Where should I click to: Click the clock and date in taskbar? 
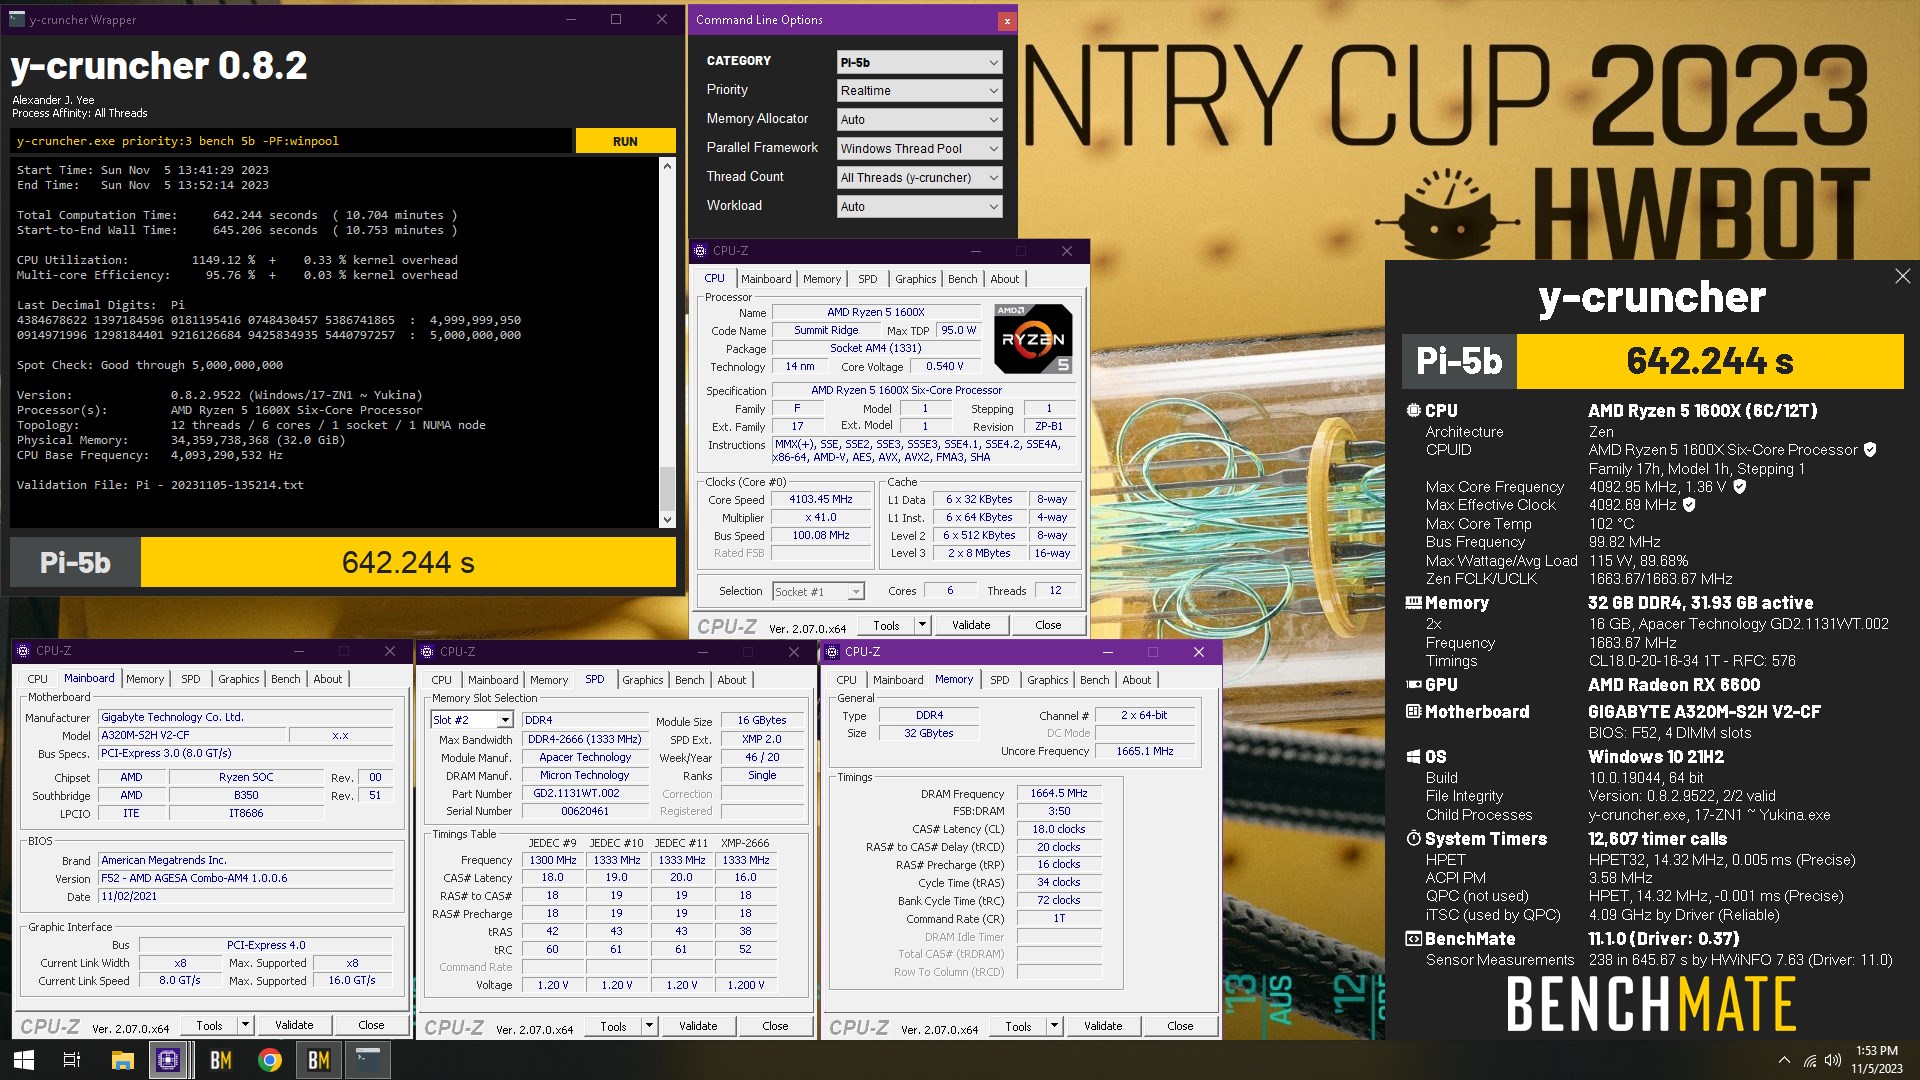(x=1876, y=1060)
